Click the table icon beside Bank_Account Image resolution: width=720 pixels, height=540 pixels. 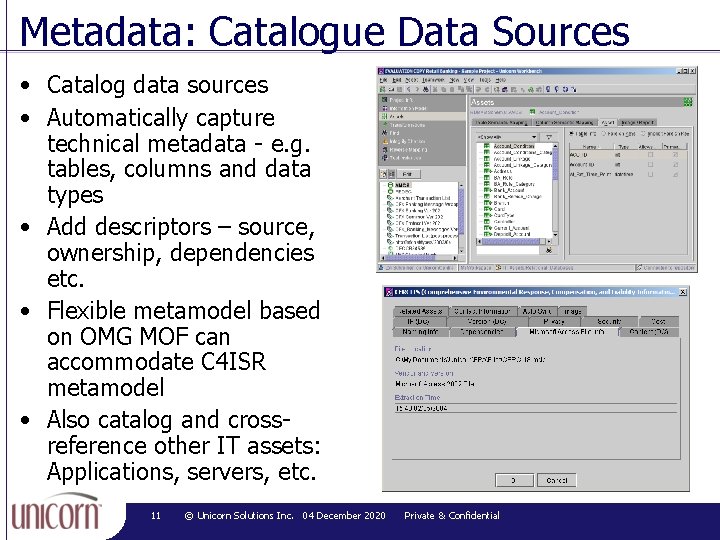point(487,190)
